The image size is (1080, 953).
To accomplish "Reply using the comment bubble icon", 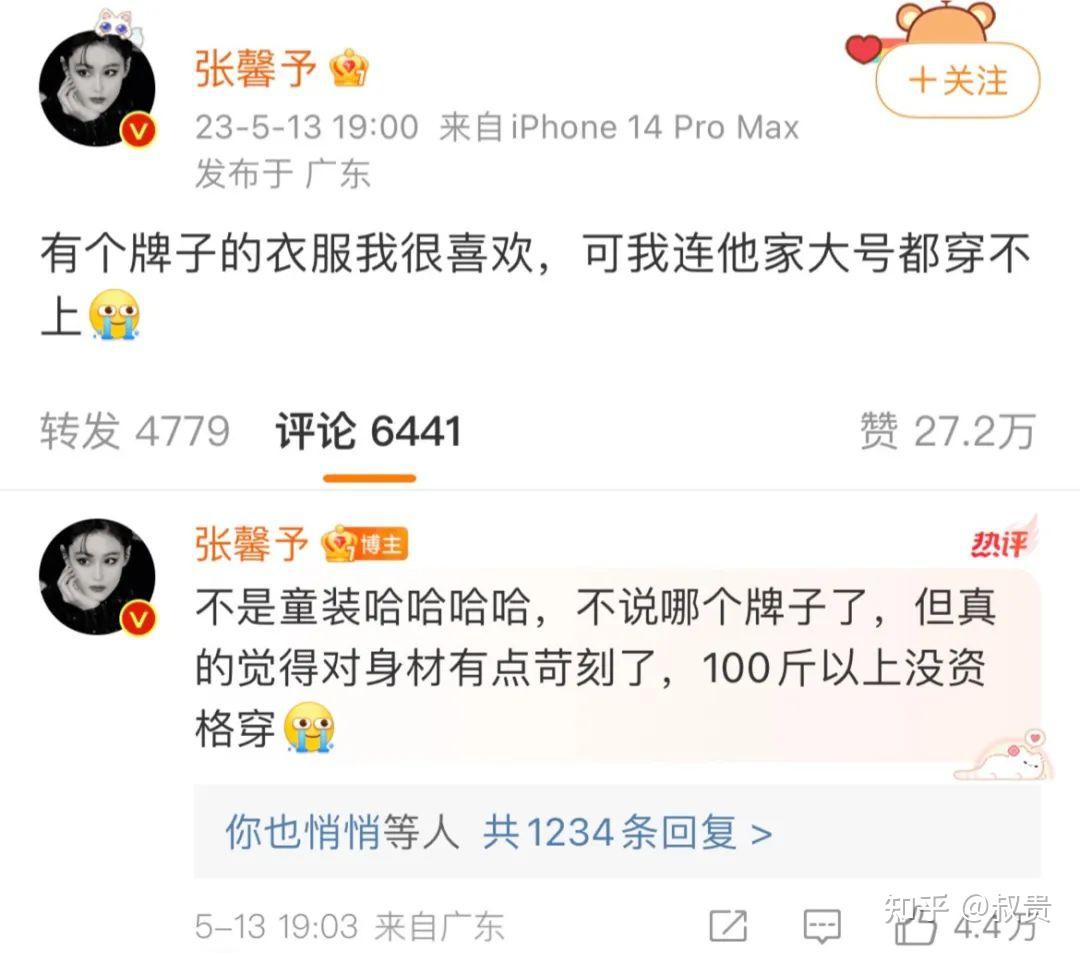I will pyautogui.click(x=822, y=926).
